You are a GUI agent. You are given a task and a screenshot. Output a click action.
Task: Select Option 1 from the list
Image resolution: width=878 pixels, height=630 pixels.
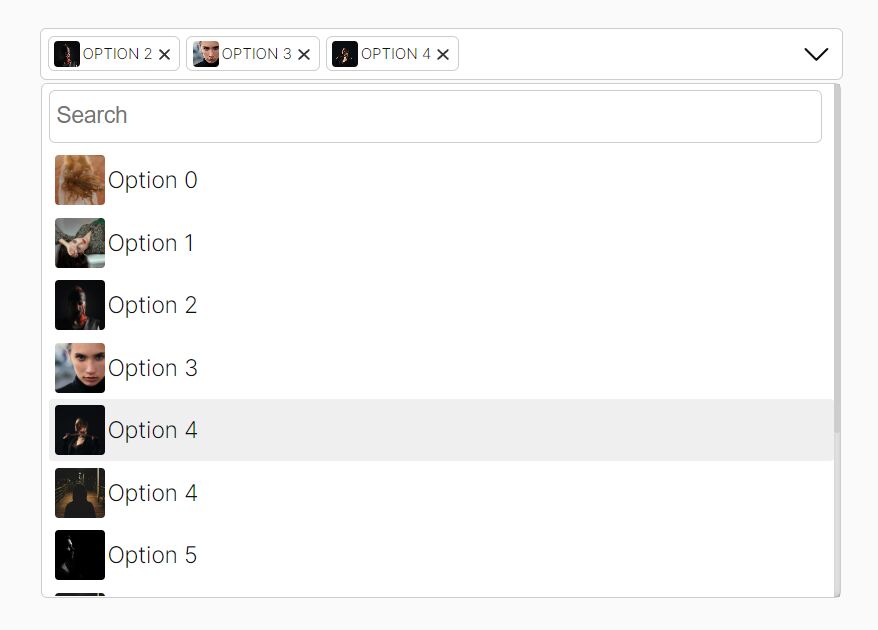[x=152, y=242]
